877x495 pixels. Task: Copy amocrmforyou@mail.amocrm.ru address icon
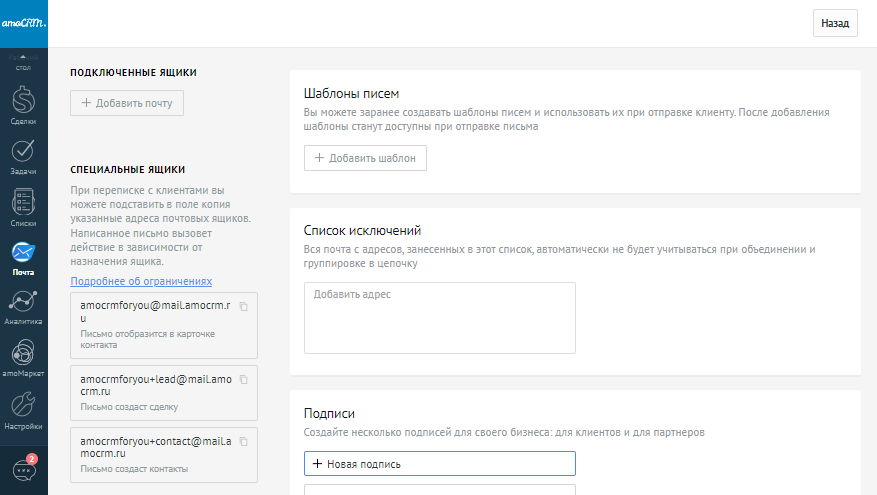point(244,306)
